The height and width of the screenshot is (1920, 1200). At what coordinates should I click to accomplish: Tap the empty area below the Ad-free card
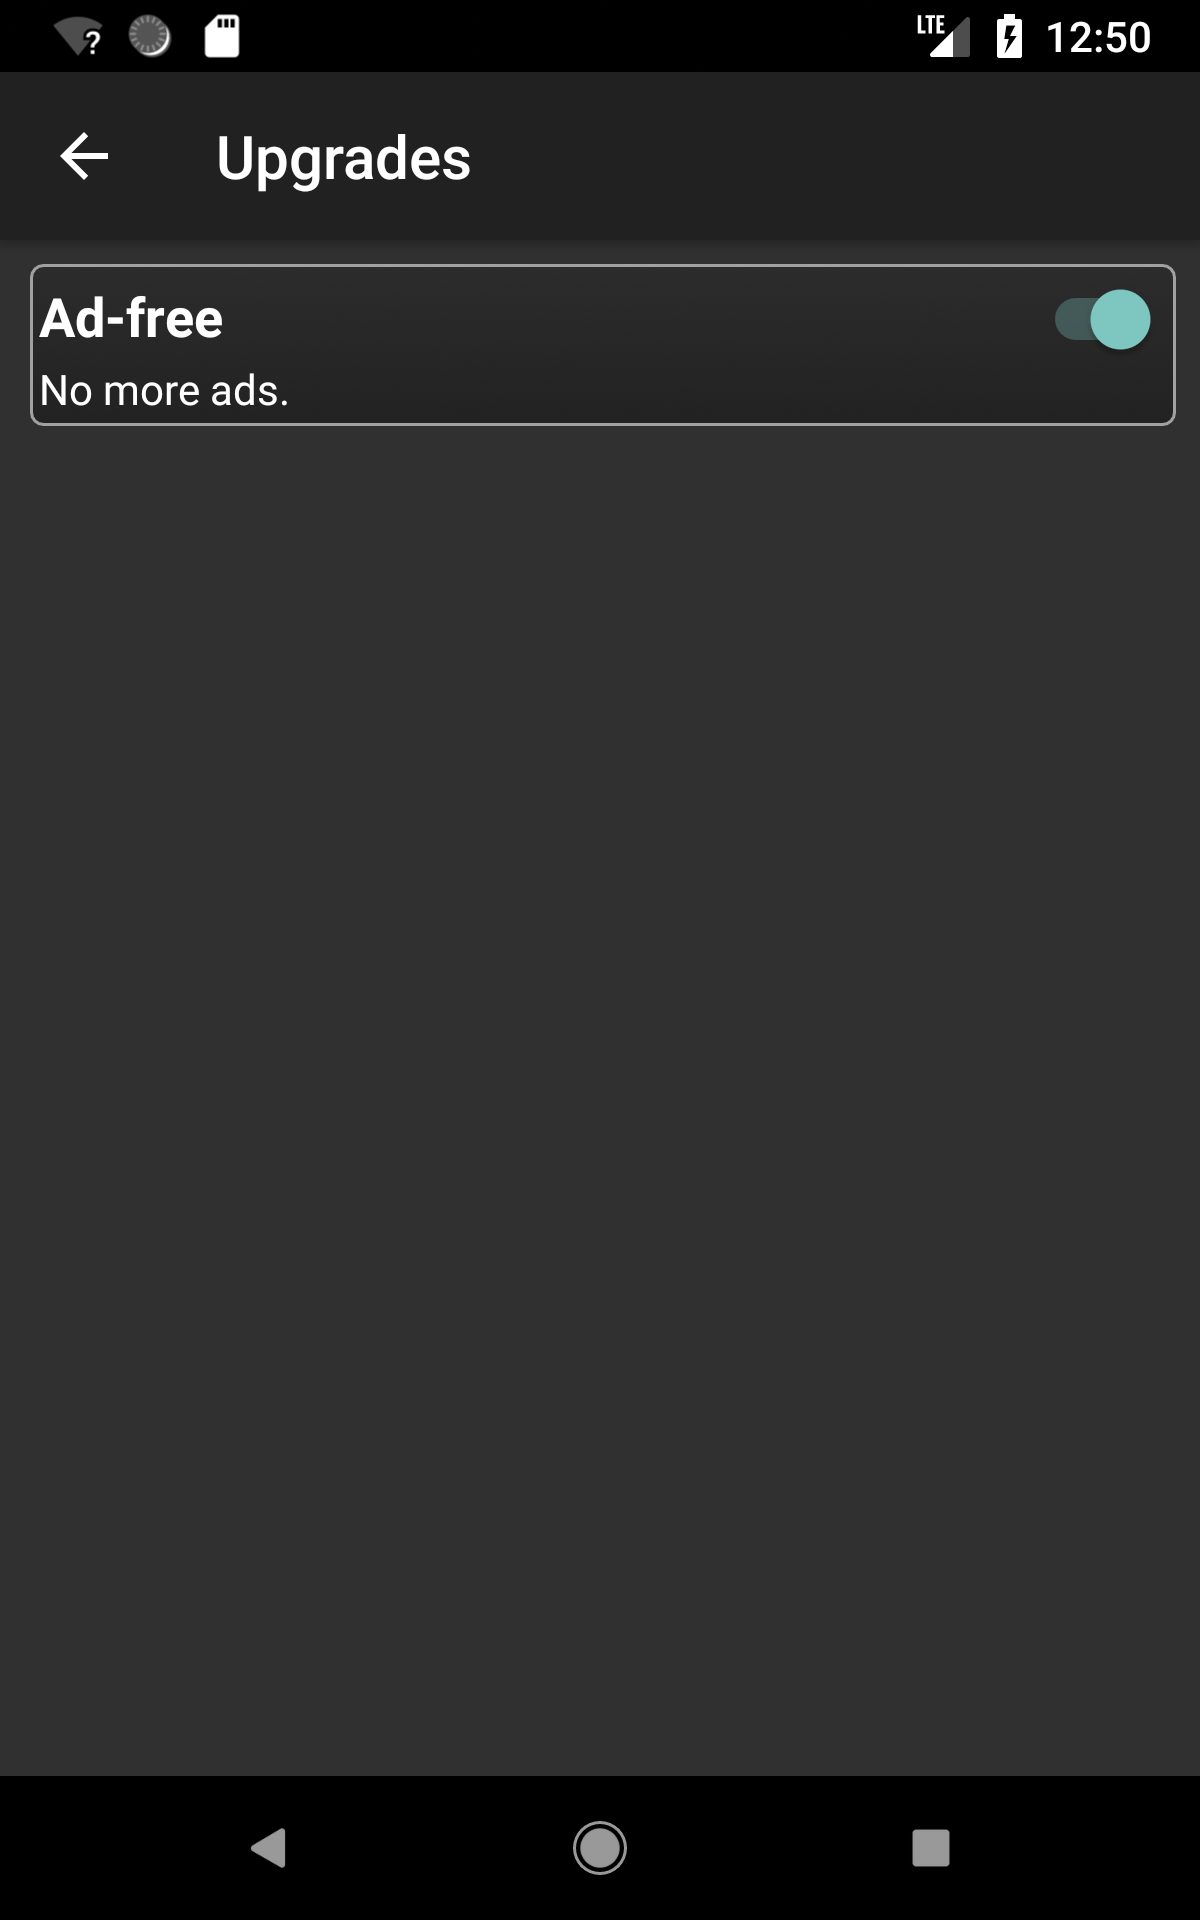[x=600, y=1100]
